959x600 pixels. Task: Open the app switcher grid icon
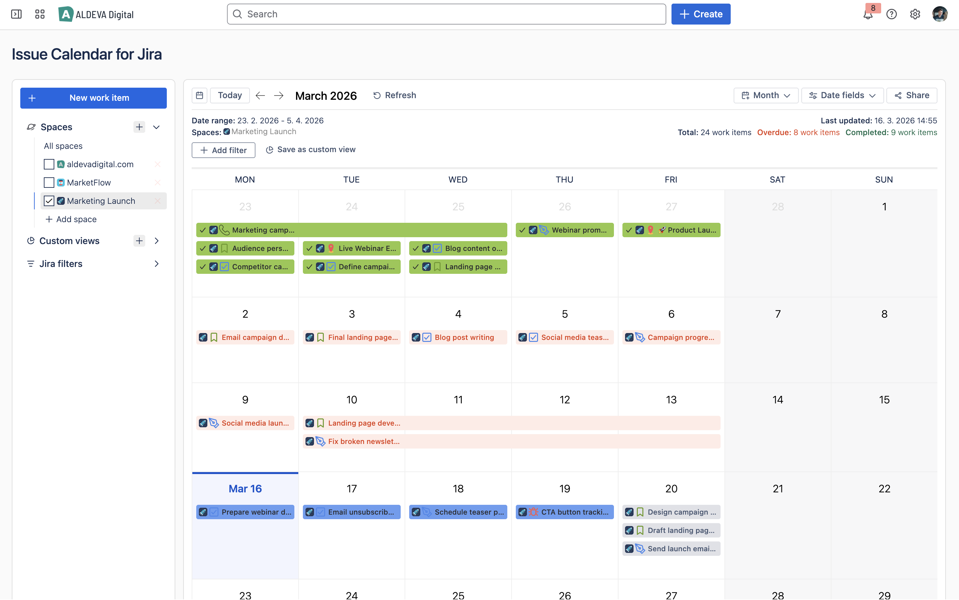[x=40, y=14]
